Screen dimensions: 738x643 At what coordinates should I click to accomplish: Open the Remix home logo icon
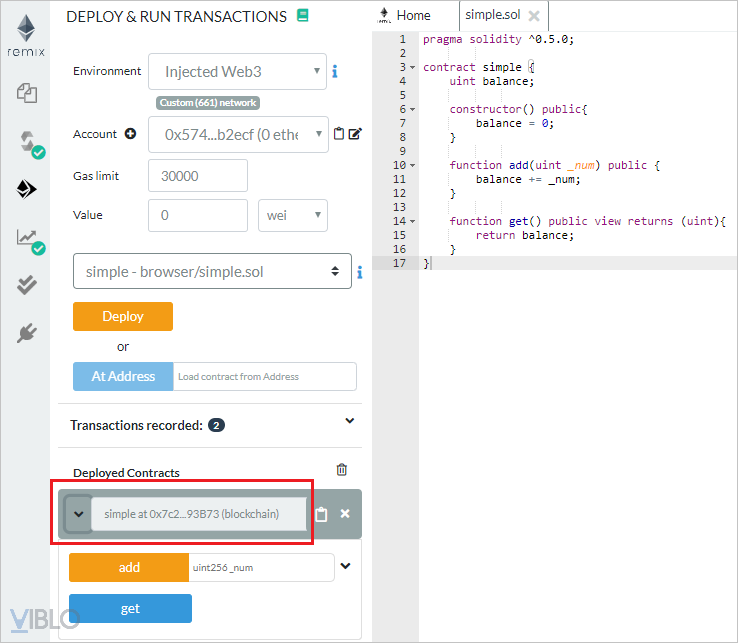26,35
